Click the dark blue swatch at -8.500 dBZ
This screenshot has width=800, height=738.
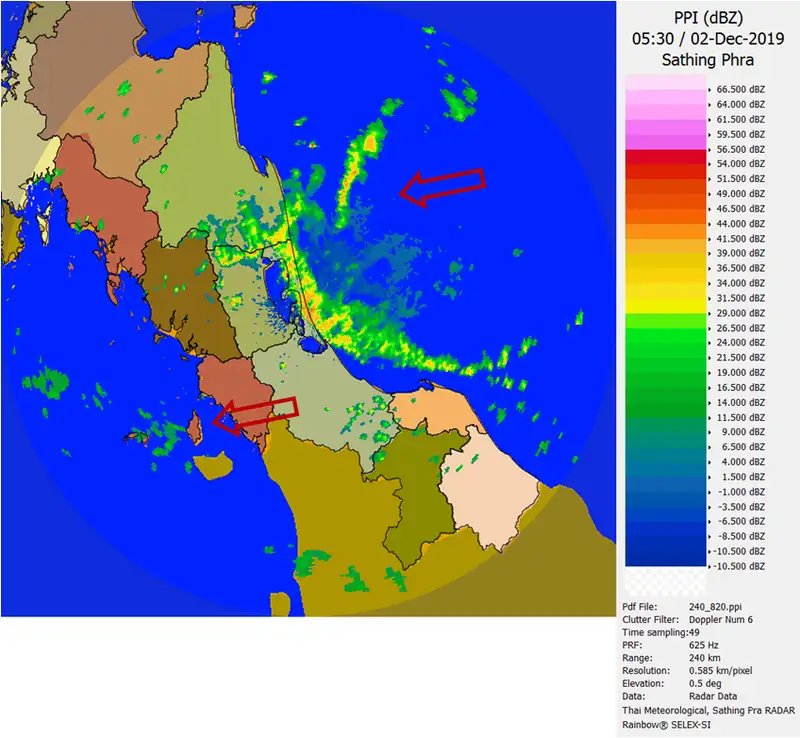[666, 544]
